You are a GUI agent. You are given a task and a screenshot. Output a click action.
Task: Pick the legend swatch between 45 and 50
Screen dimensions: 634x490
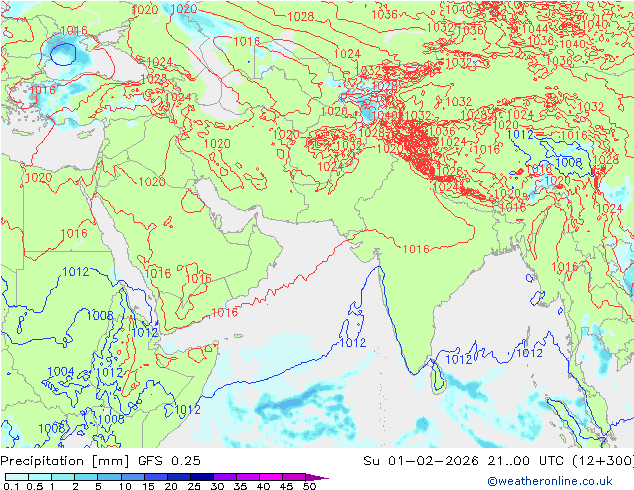coord(294,477)
